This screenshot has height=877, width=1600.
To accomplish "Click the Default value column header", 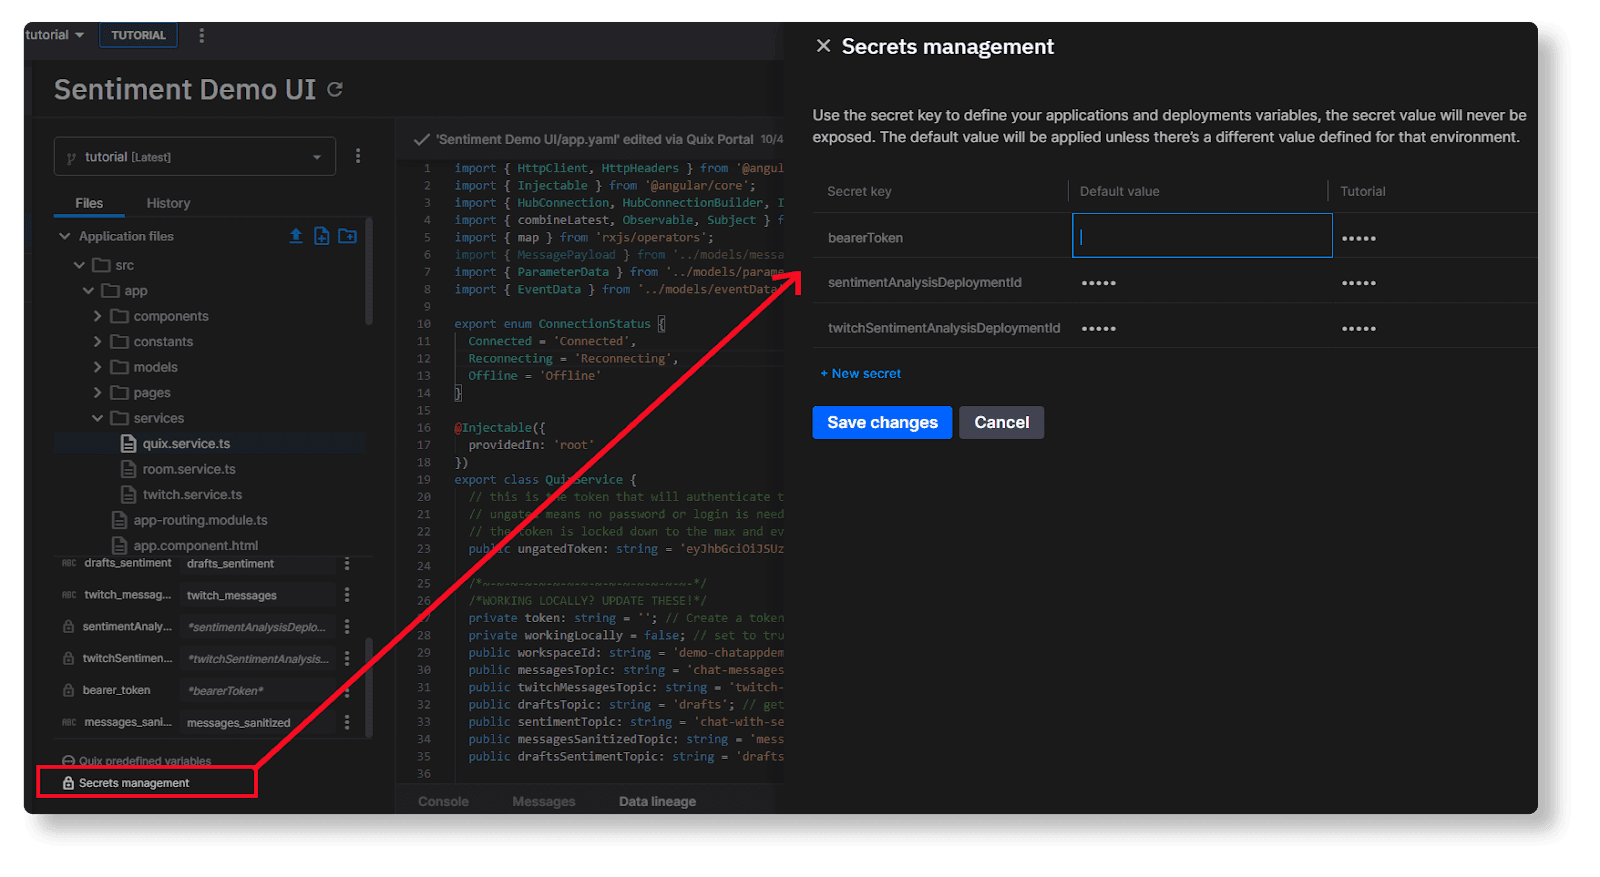I will [1119, 191].
